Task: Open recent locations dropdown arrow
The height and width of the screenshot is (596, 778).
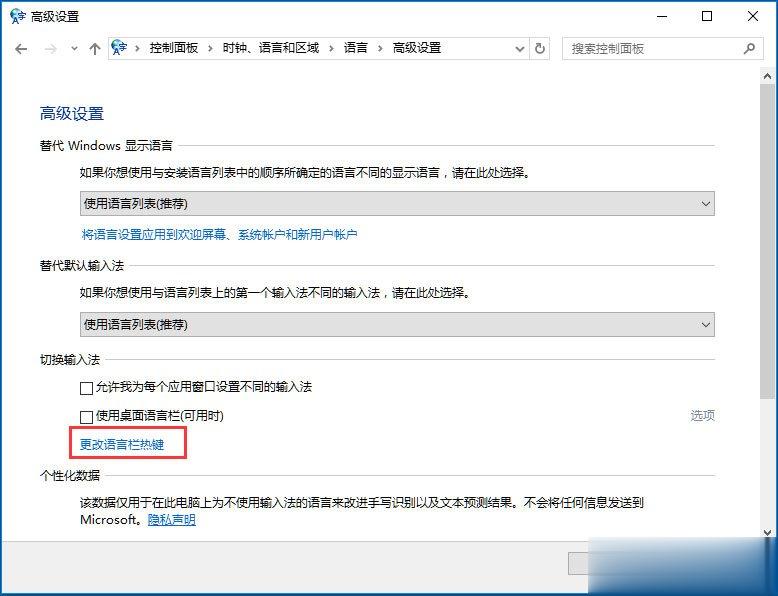Action: pyautogui.click(x=74, y=49)
